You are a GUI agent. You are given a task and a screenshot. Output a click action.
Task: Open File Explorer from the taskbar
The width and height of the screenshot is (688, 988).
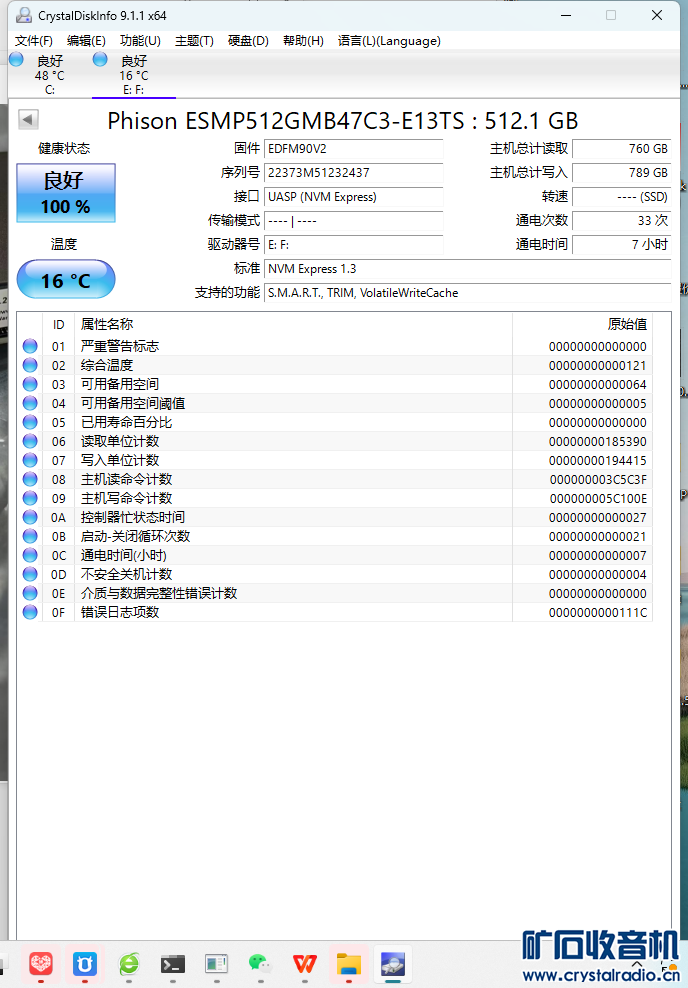[348, 963]
